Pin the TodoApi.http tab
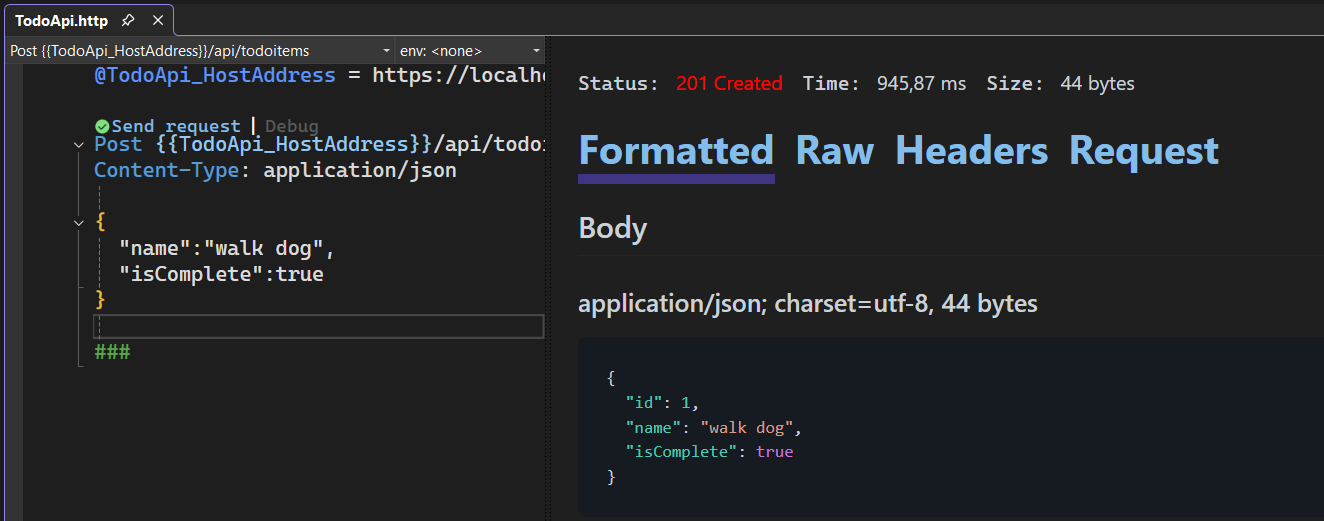 coord(127,20)
